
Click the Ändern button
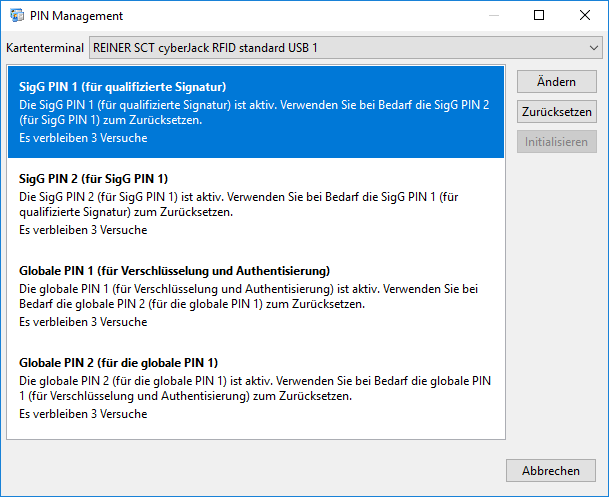pos(557,82)
